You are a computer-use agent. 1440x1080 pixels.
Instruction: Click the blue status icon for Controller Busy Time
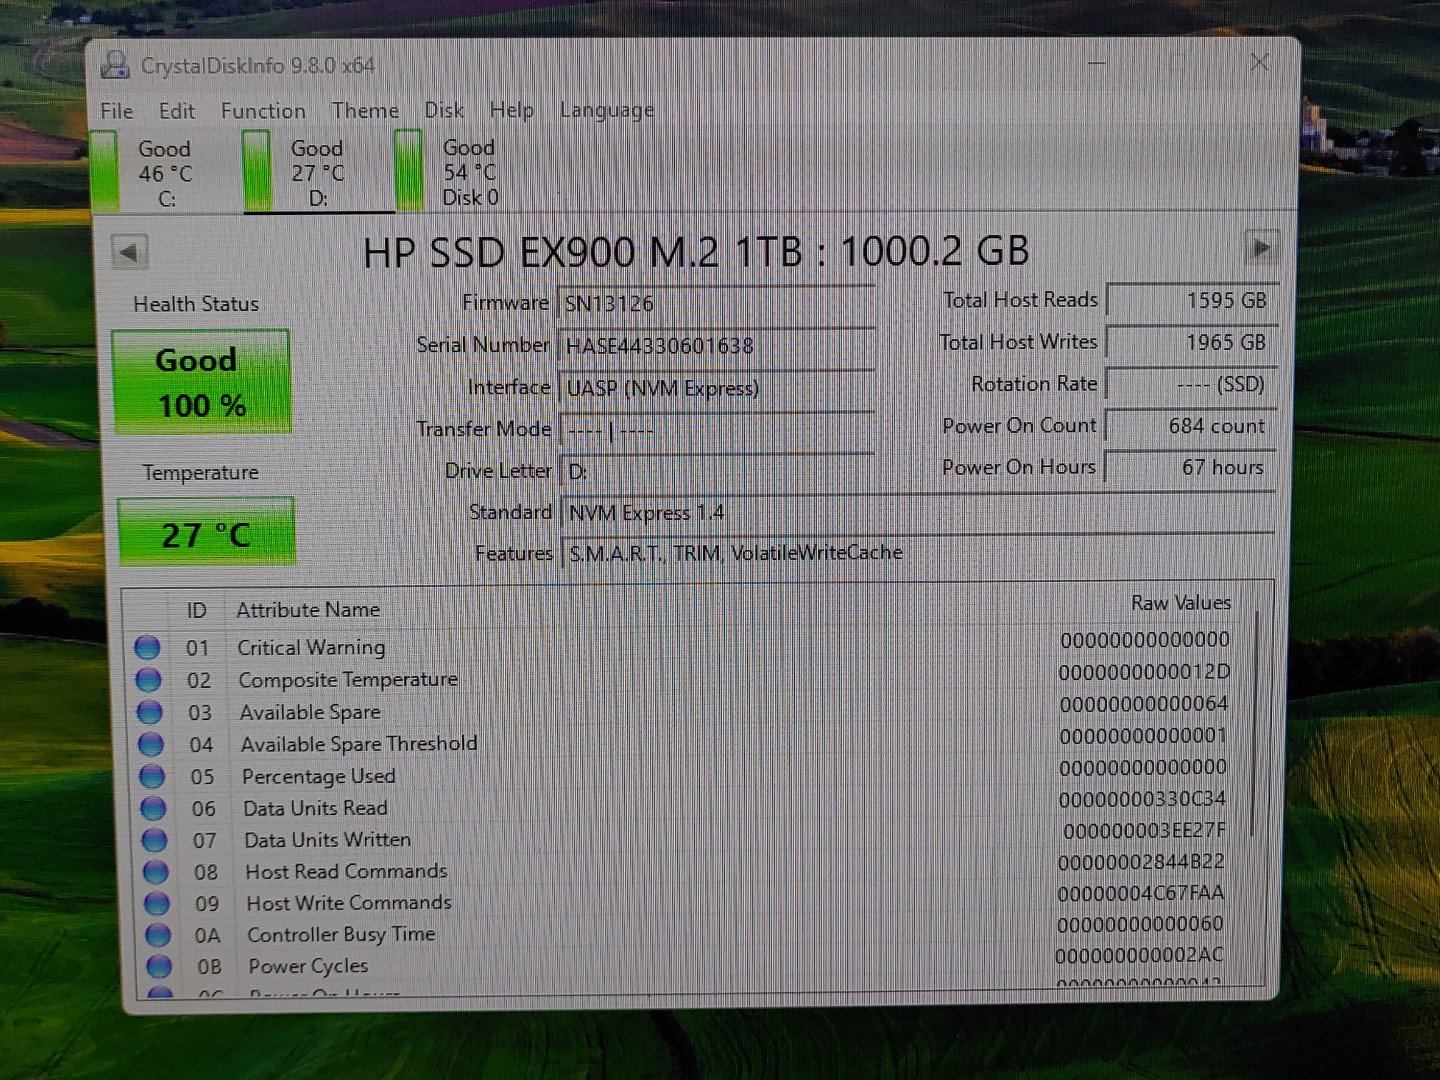coord(158,935)
